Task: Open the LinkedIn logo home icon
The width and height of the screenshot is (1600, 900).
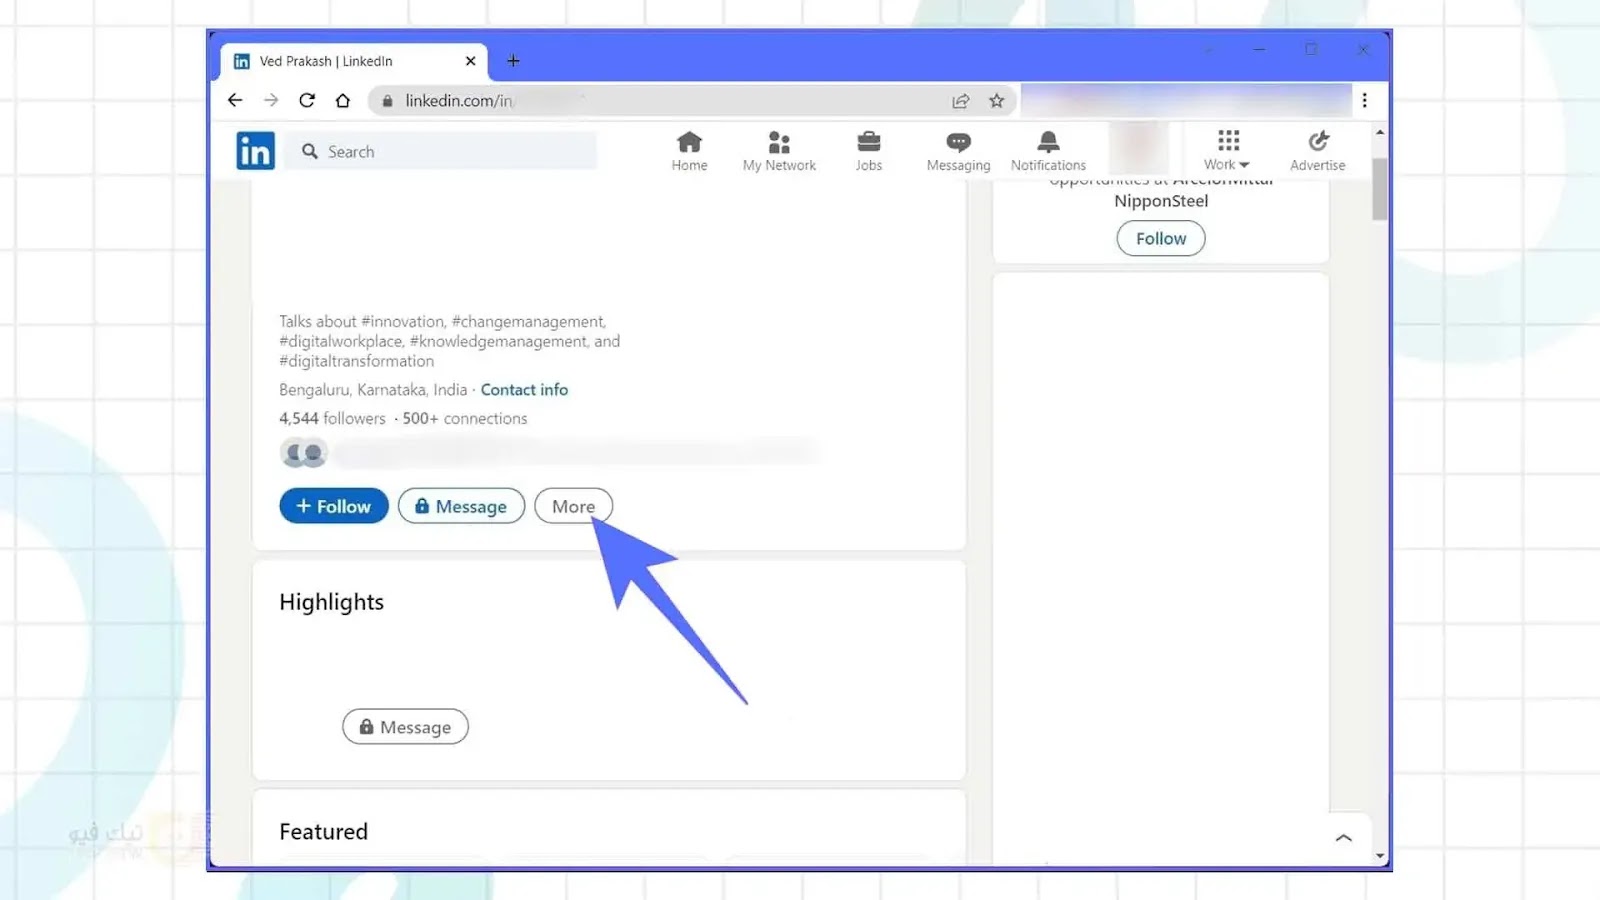Action: point(255,151)
